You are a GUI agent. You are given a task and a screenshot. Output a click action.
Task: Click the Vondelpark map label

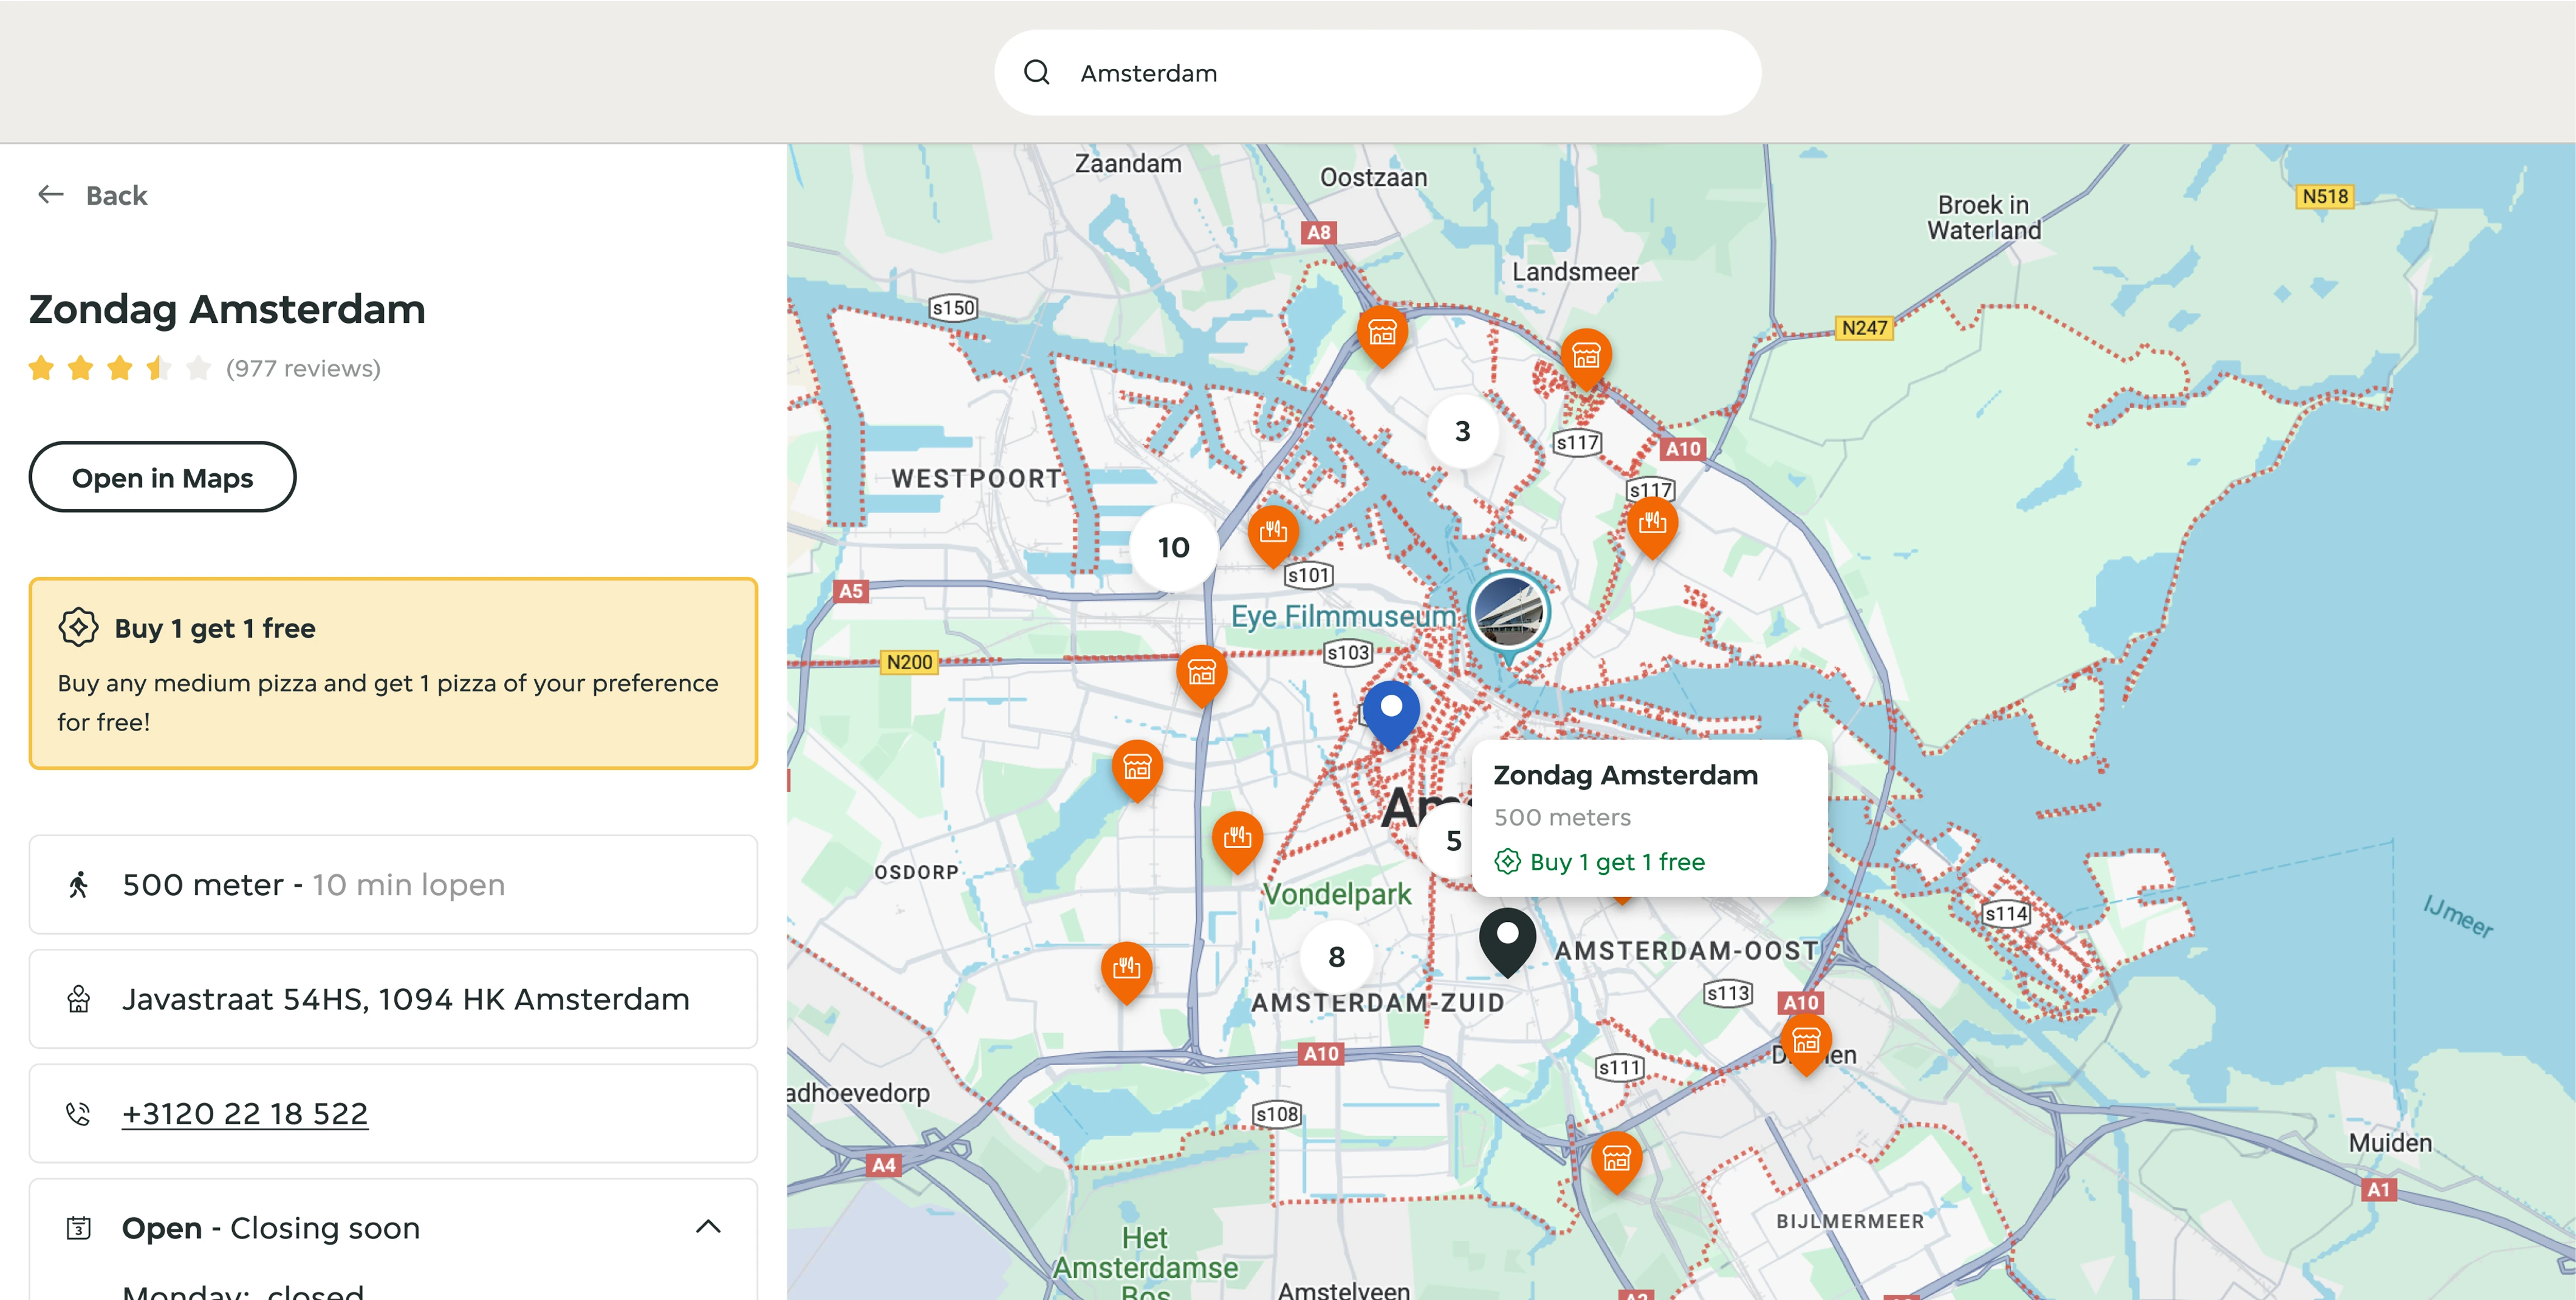(1337, 893)
